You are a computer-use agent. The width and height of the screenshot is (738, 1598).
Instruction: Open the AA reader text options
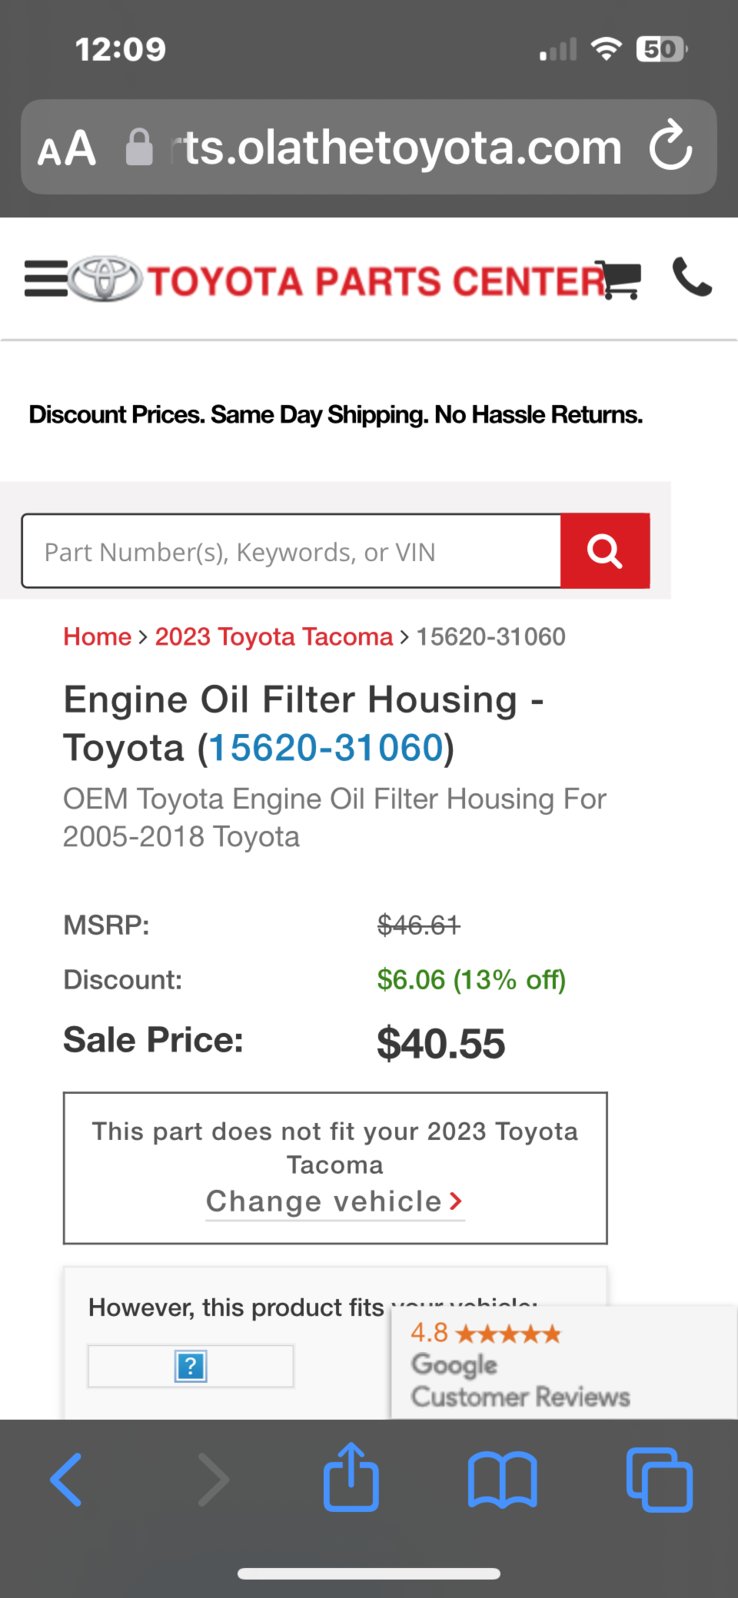(67, 149)
